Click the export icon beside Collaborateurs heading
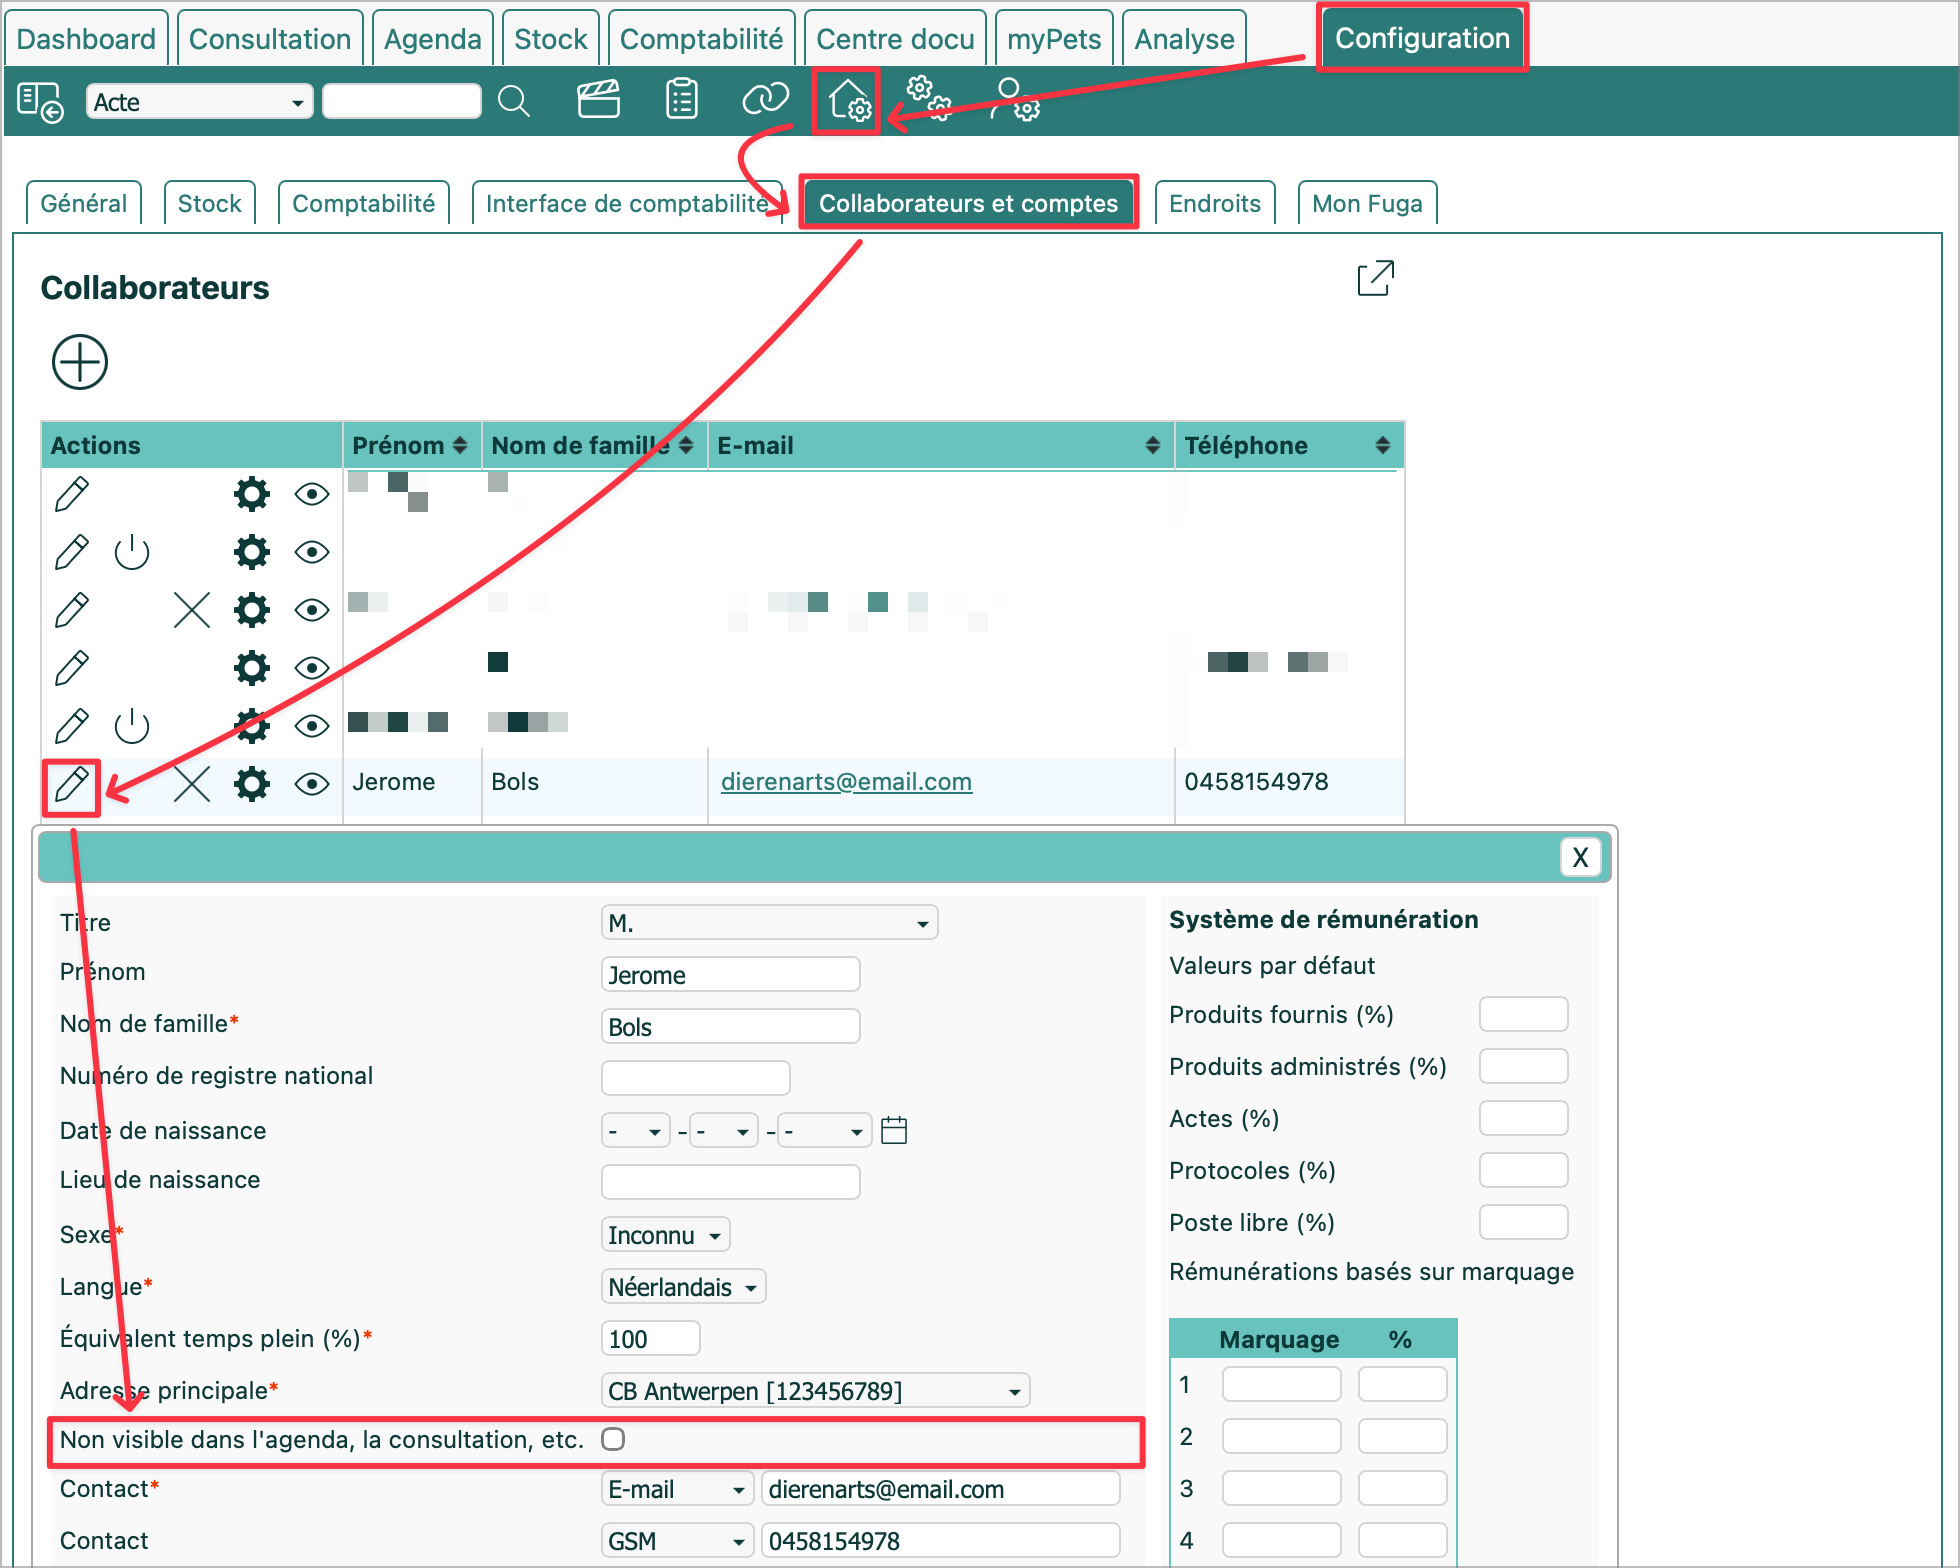Viewport: 1960px width, 1568px height. [1375, 279]
